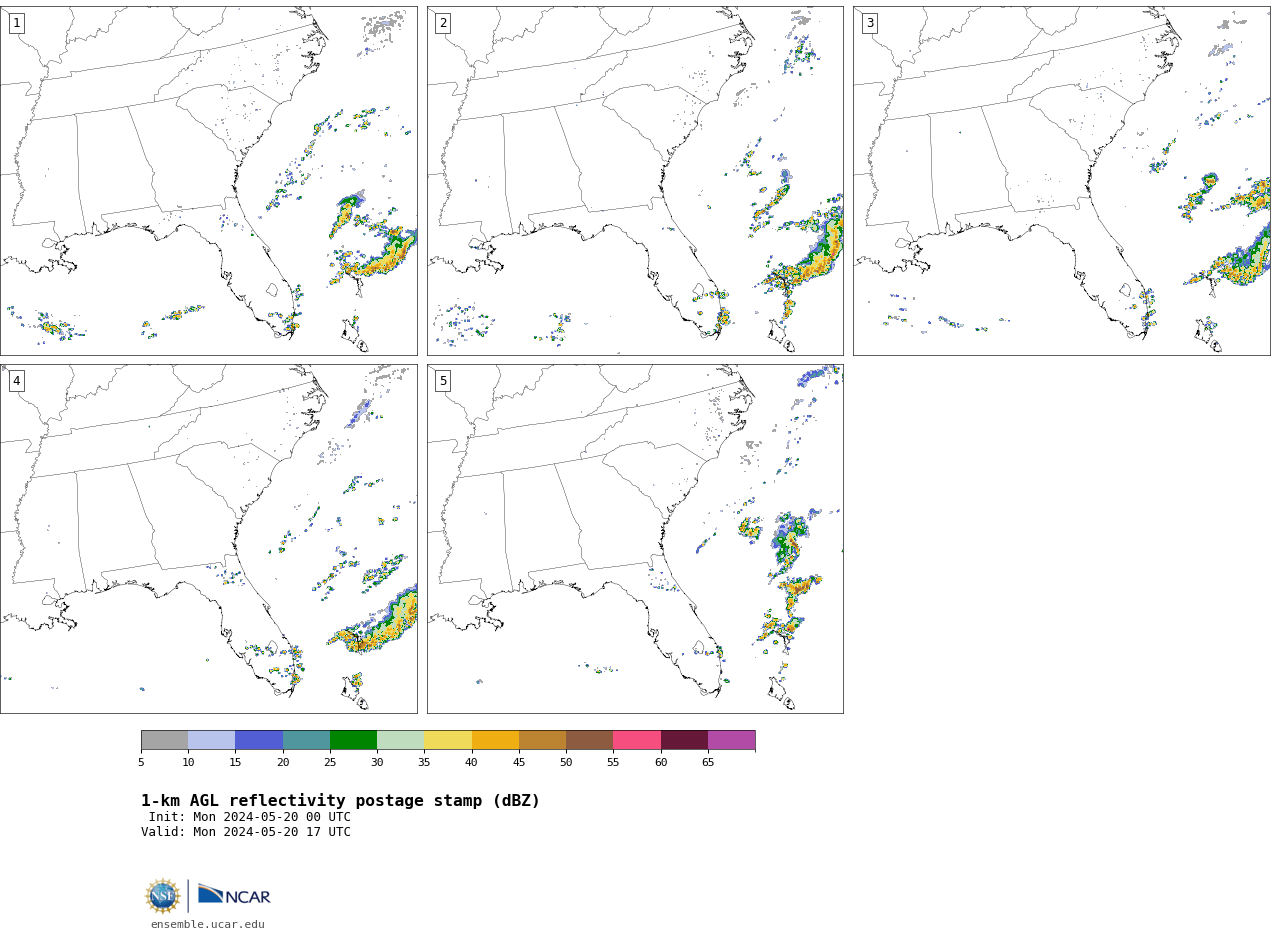The height and width of the screenshot is (936, 1280).
Task: Click the 1-km AGL reflectivity title
Action: (x=340, y=801)
